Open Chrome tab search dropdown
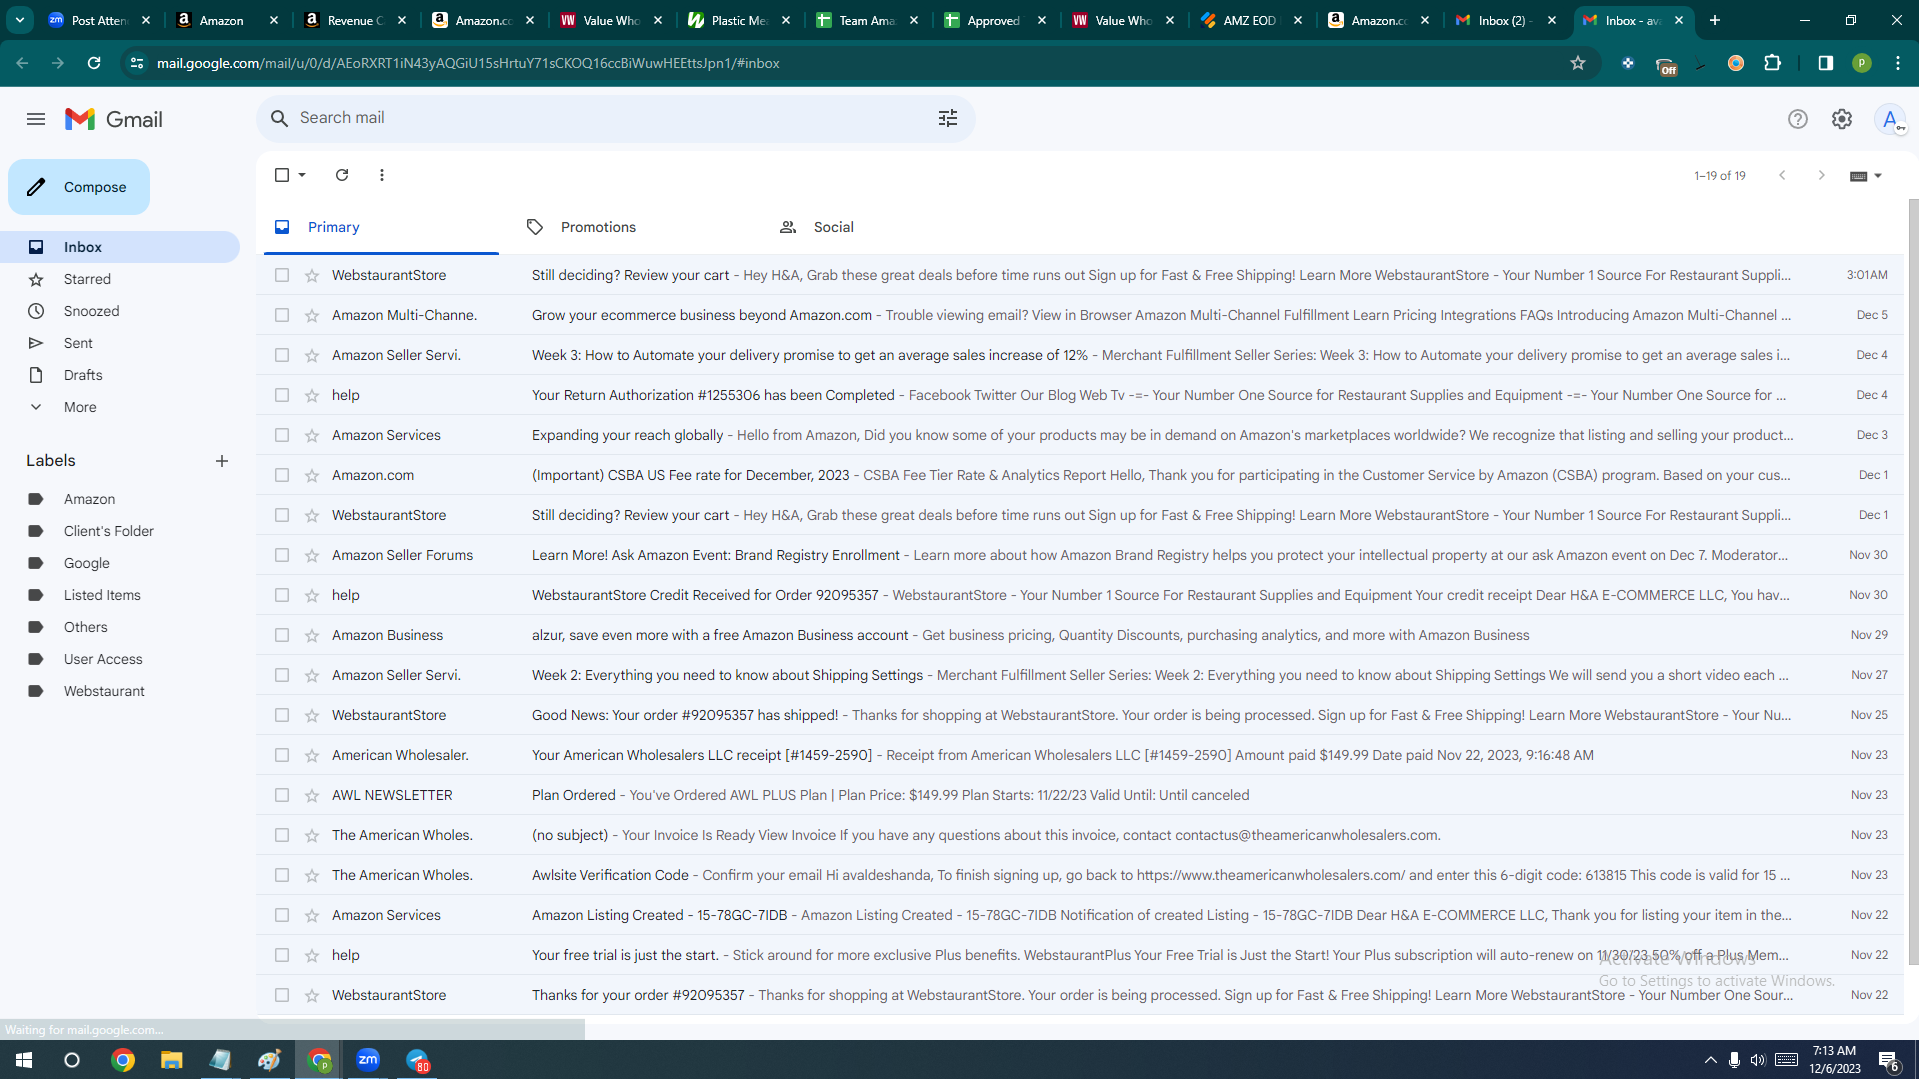1919x1079 pixels. pos(20,20)
